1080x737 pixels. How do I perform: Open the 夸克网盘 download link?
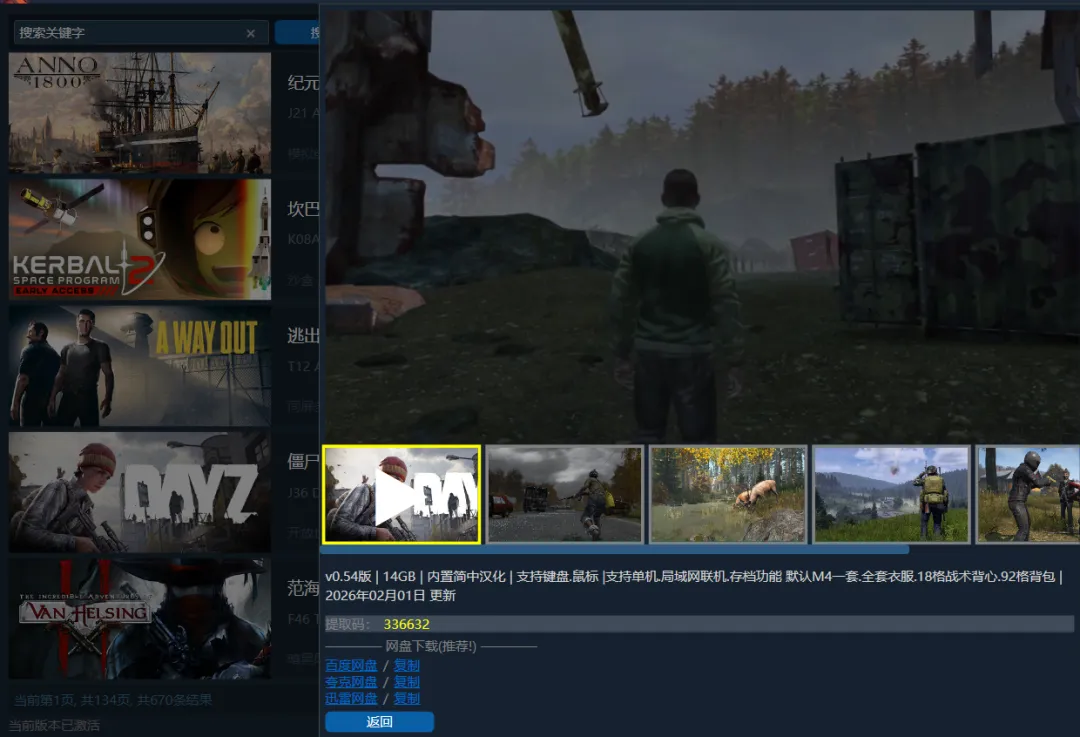(x=351, y=682)
